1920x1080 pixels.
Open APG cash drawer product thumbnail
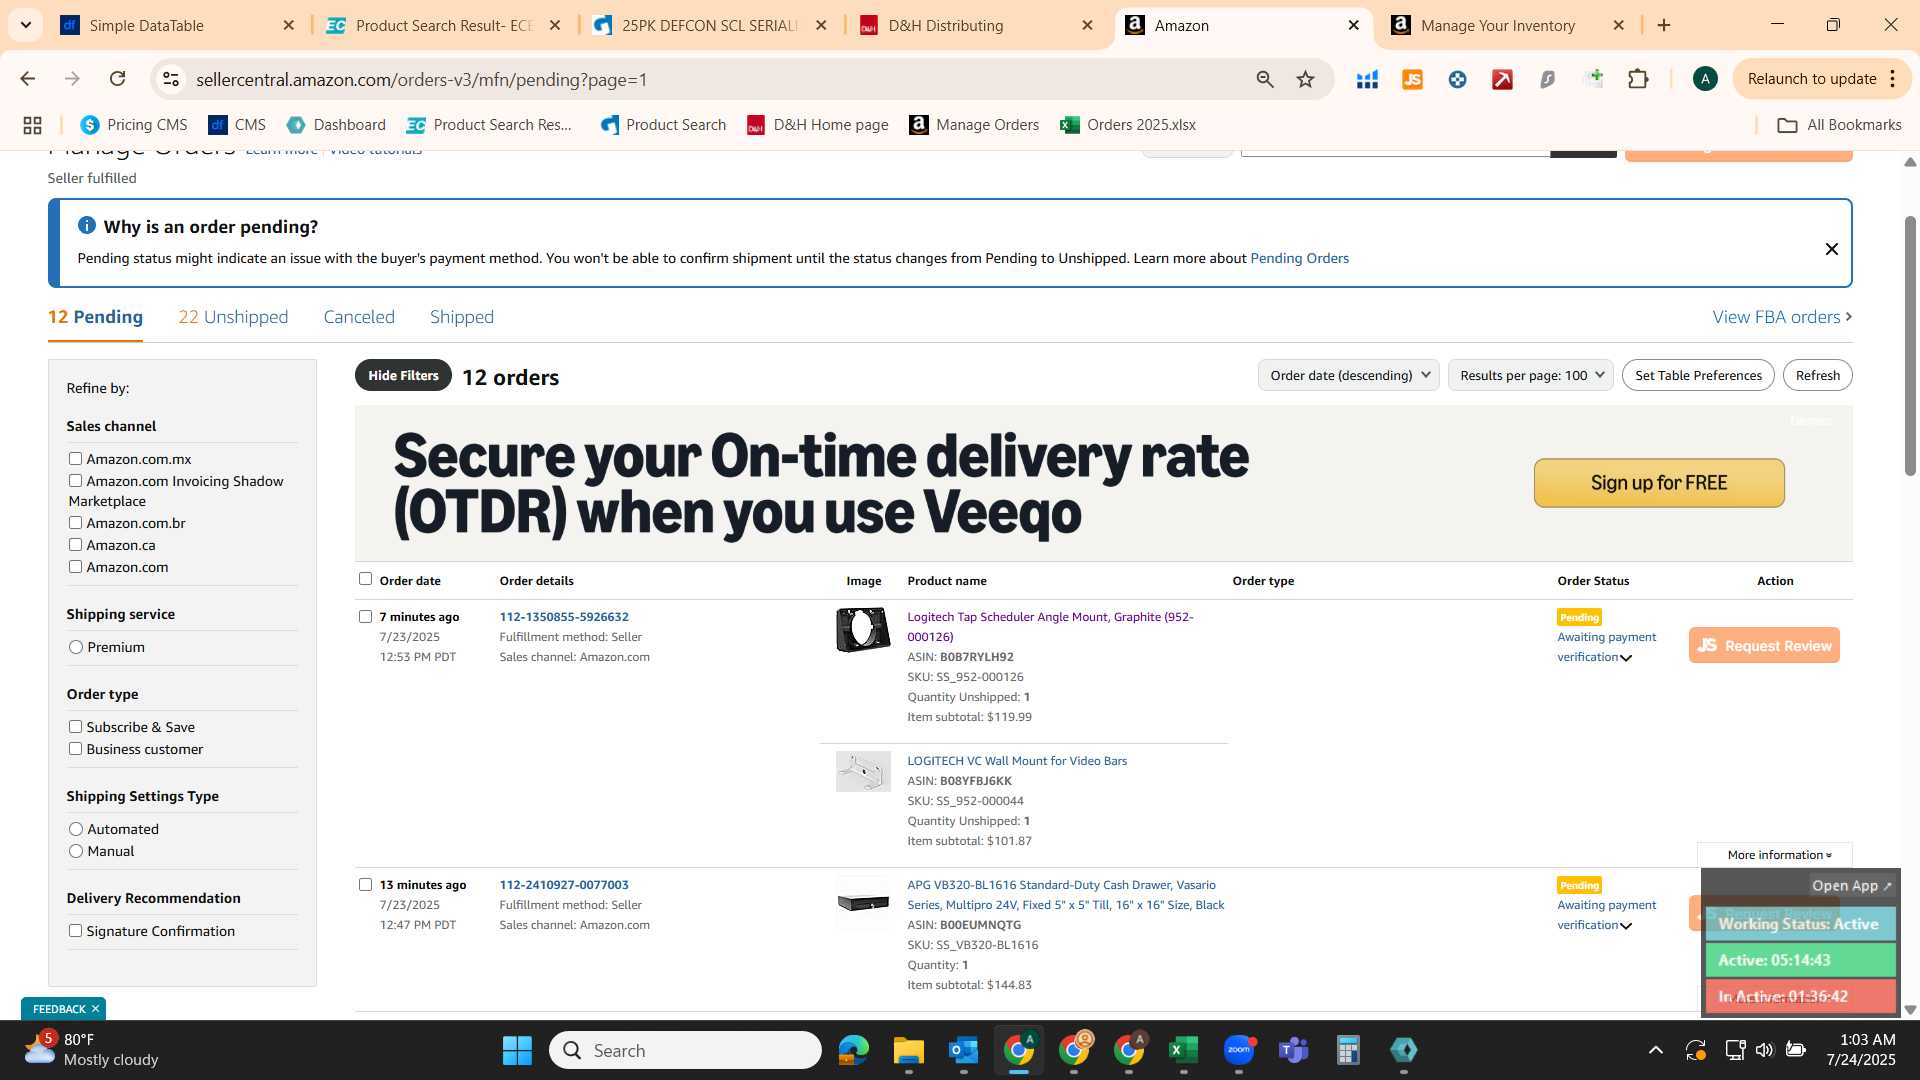tap(863, 902)
